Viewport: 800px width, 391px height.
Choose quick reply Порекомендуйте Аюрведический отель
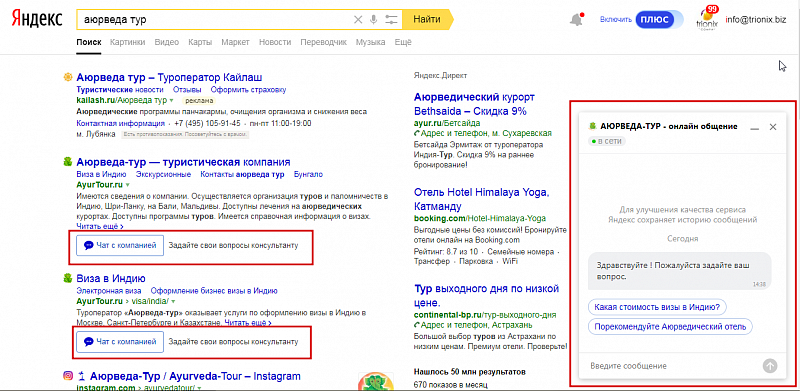coord(670,326)
